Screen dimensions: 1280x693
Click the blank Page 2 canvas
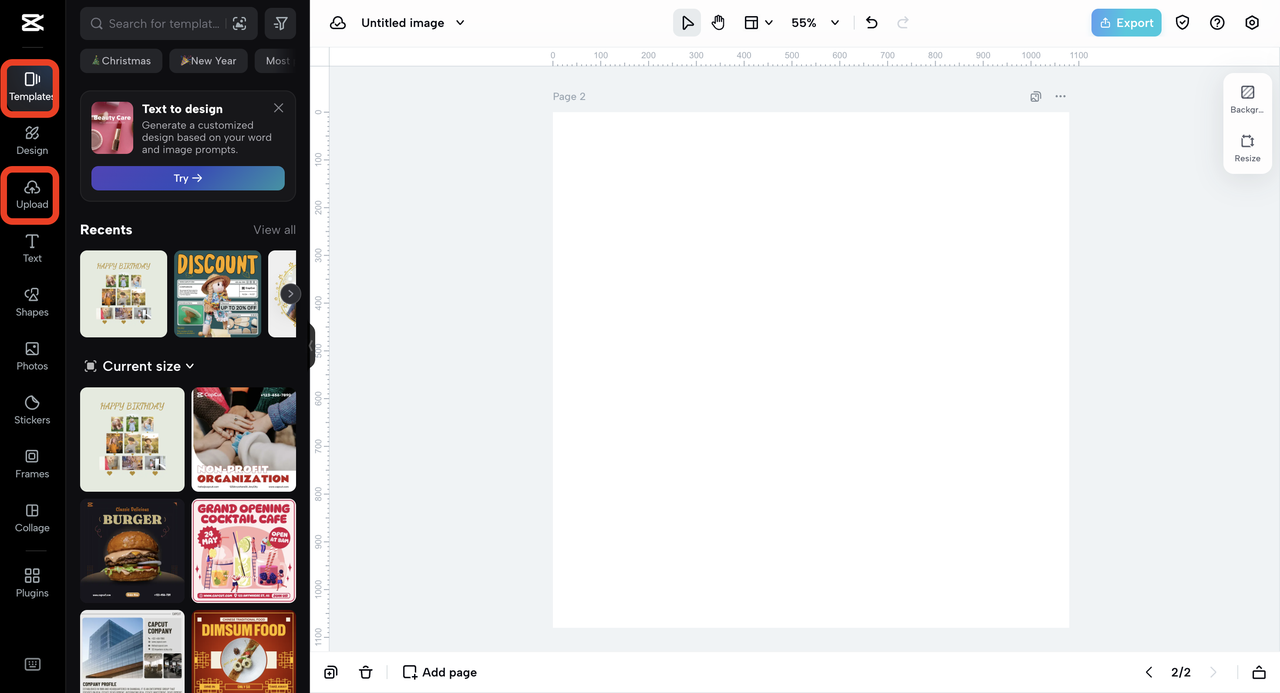tap(811, 370)
